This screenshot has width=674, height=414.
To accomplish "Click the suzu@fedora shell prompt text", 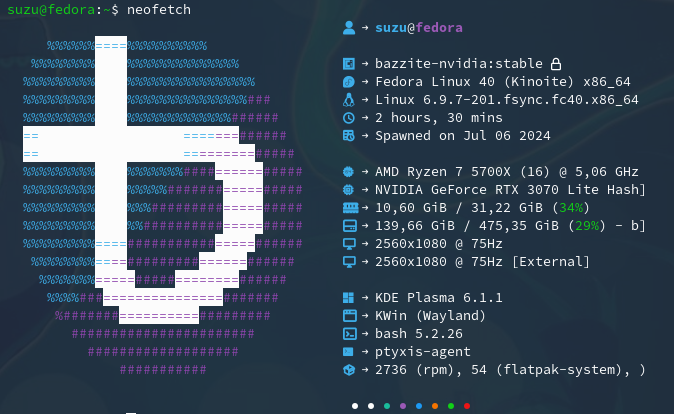I will [x=63, y=9].
